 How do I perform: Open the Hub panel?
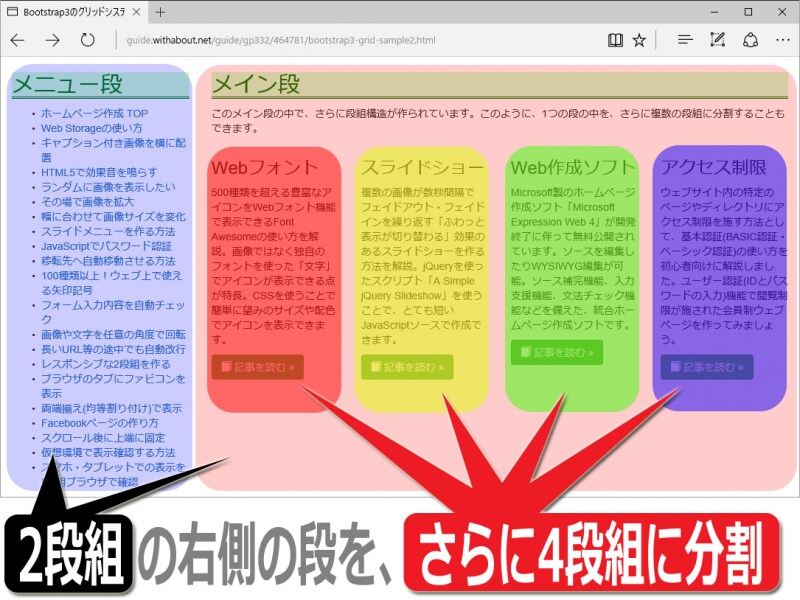tap(685, 42)
